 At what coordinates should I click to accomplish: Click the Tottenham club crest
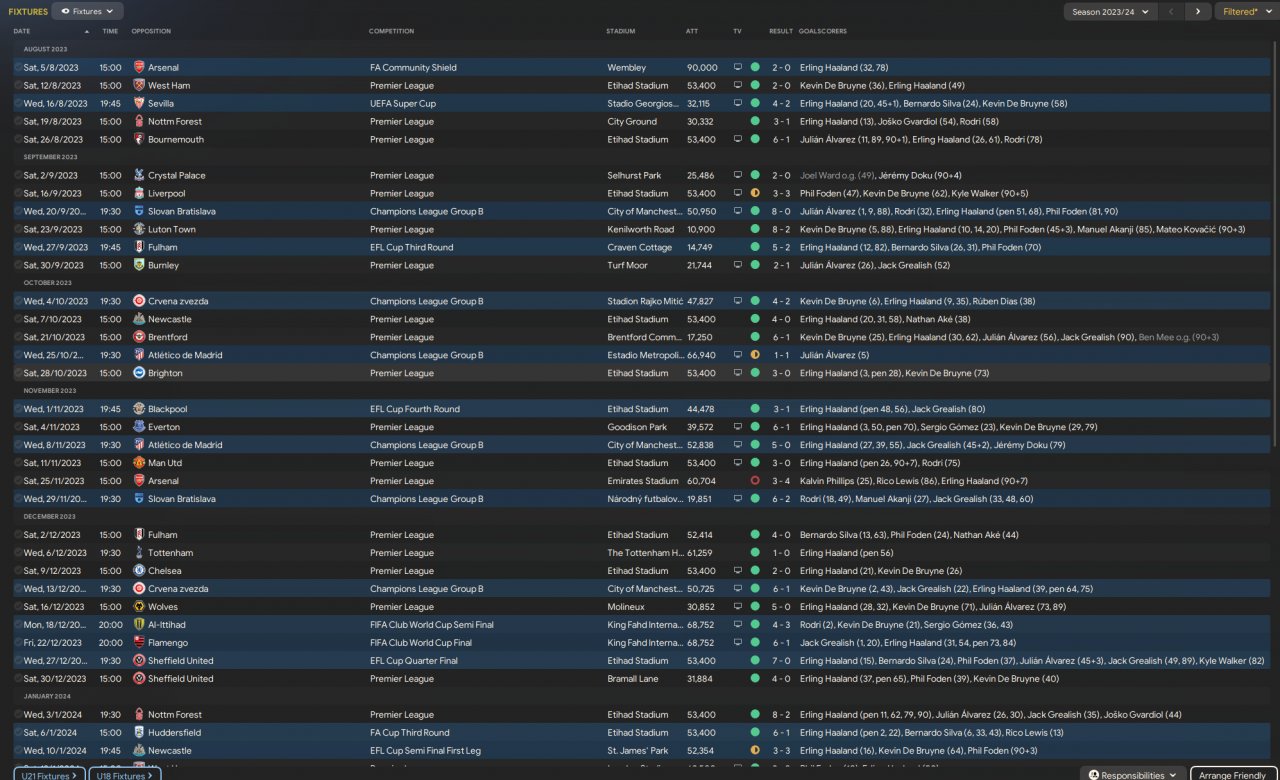point(139,553)
